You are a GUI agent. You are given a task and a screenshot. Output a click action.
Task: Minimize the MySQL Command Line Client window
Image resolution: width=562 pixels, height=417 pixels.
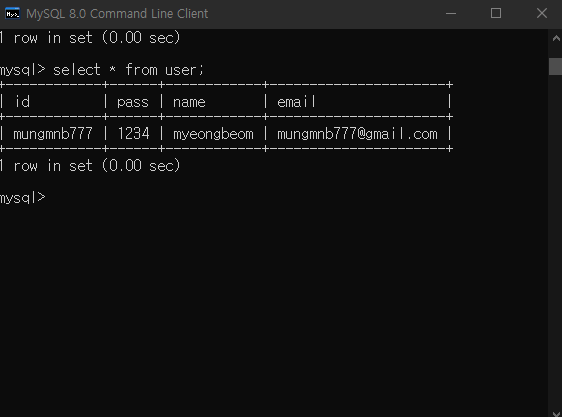click(451, 14)
